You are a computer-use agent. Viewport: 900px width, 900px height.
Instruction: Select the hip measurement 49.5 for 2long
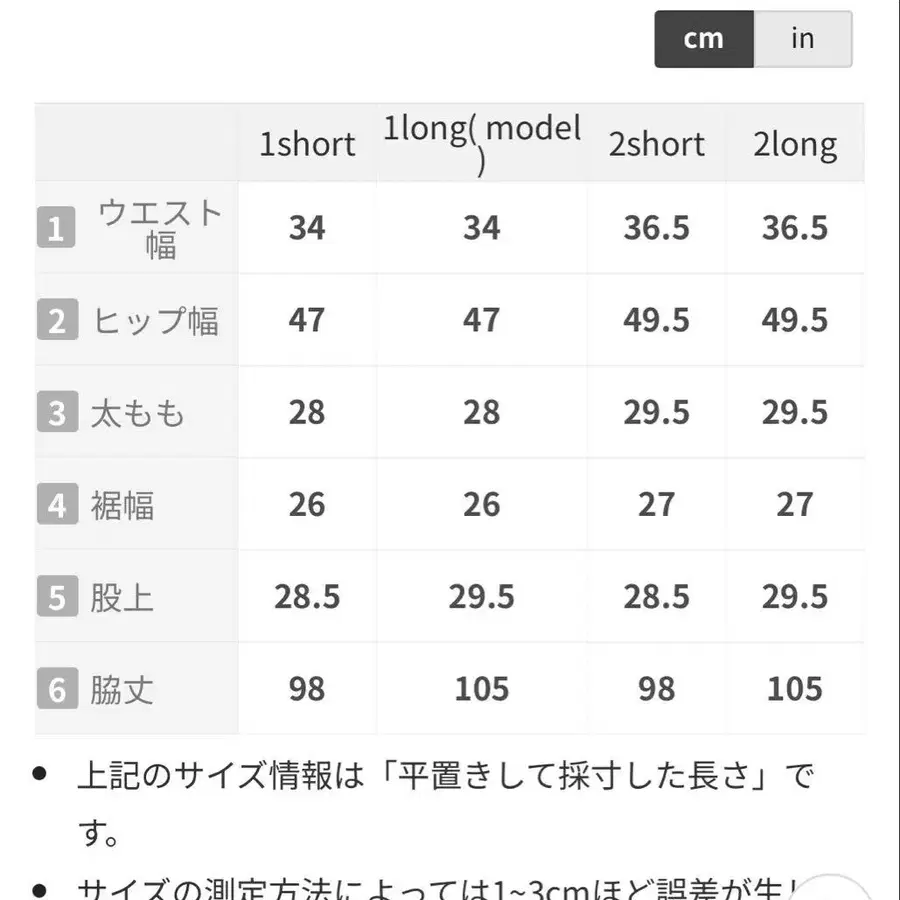[x=796, y=320]
